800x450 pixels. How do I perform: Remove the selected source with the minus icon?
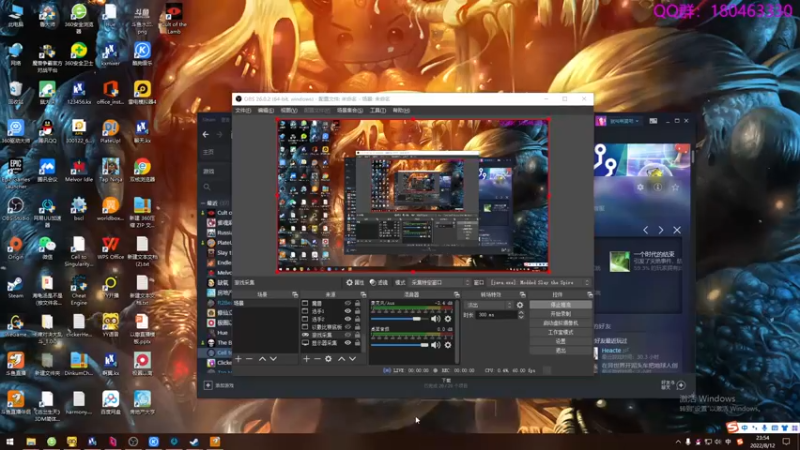(317, 359)
